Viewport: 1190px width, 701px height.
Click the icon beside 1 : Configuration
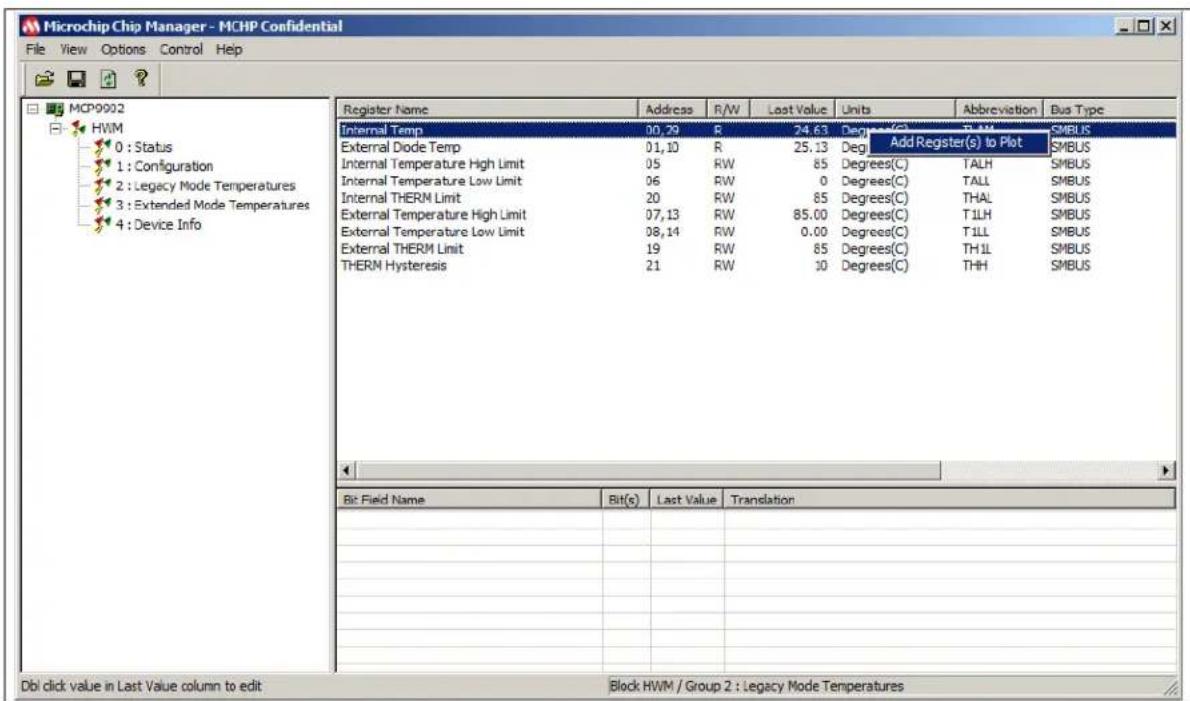pos(102,166)
